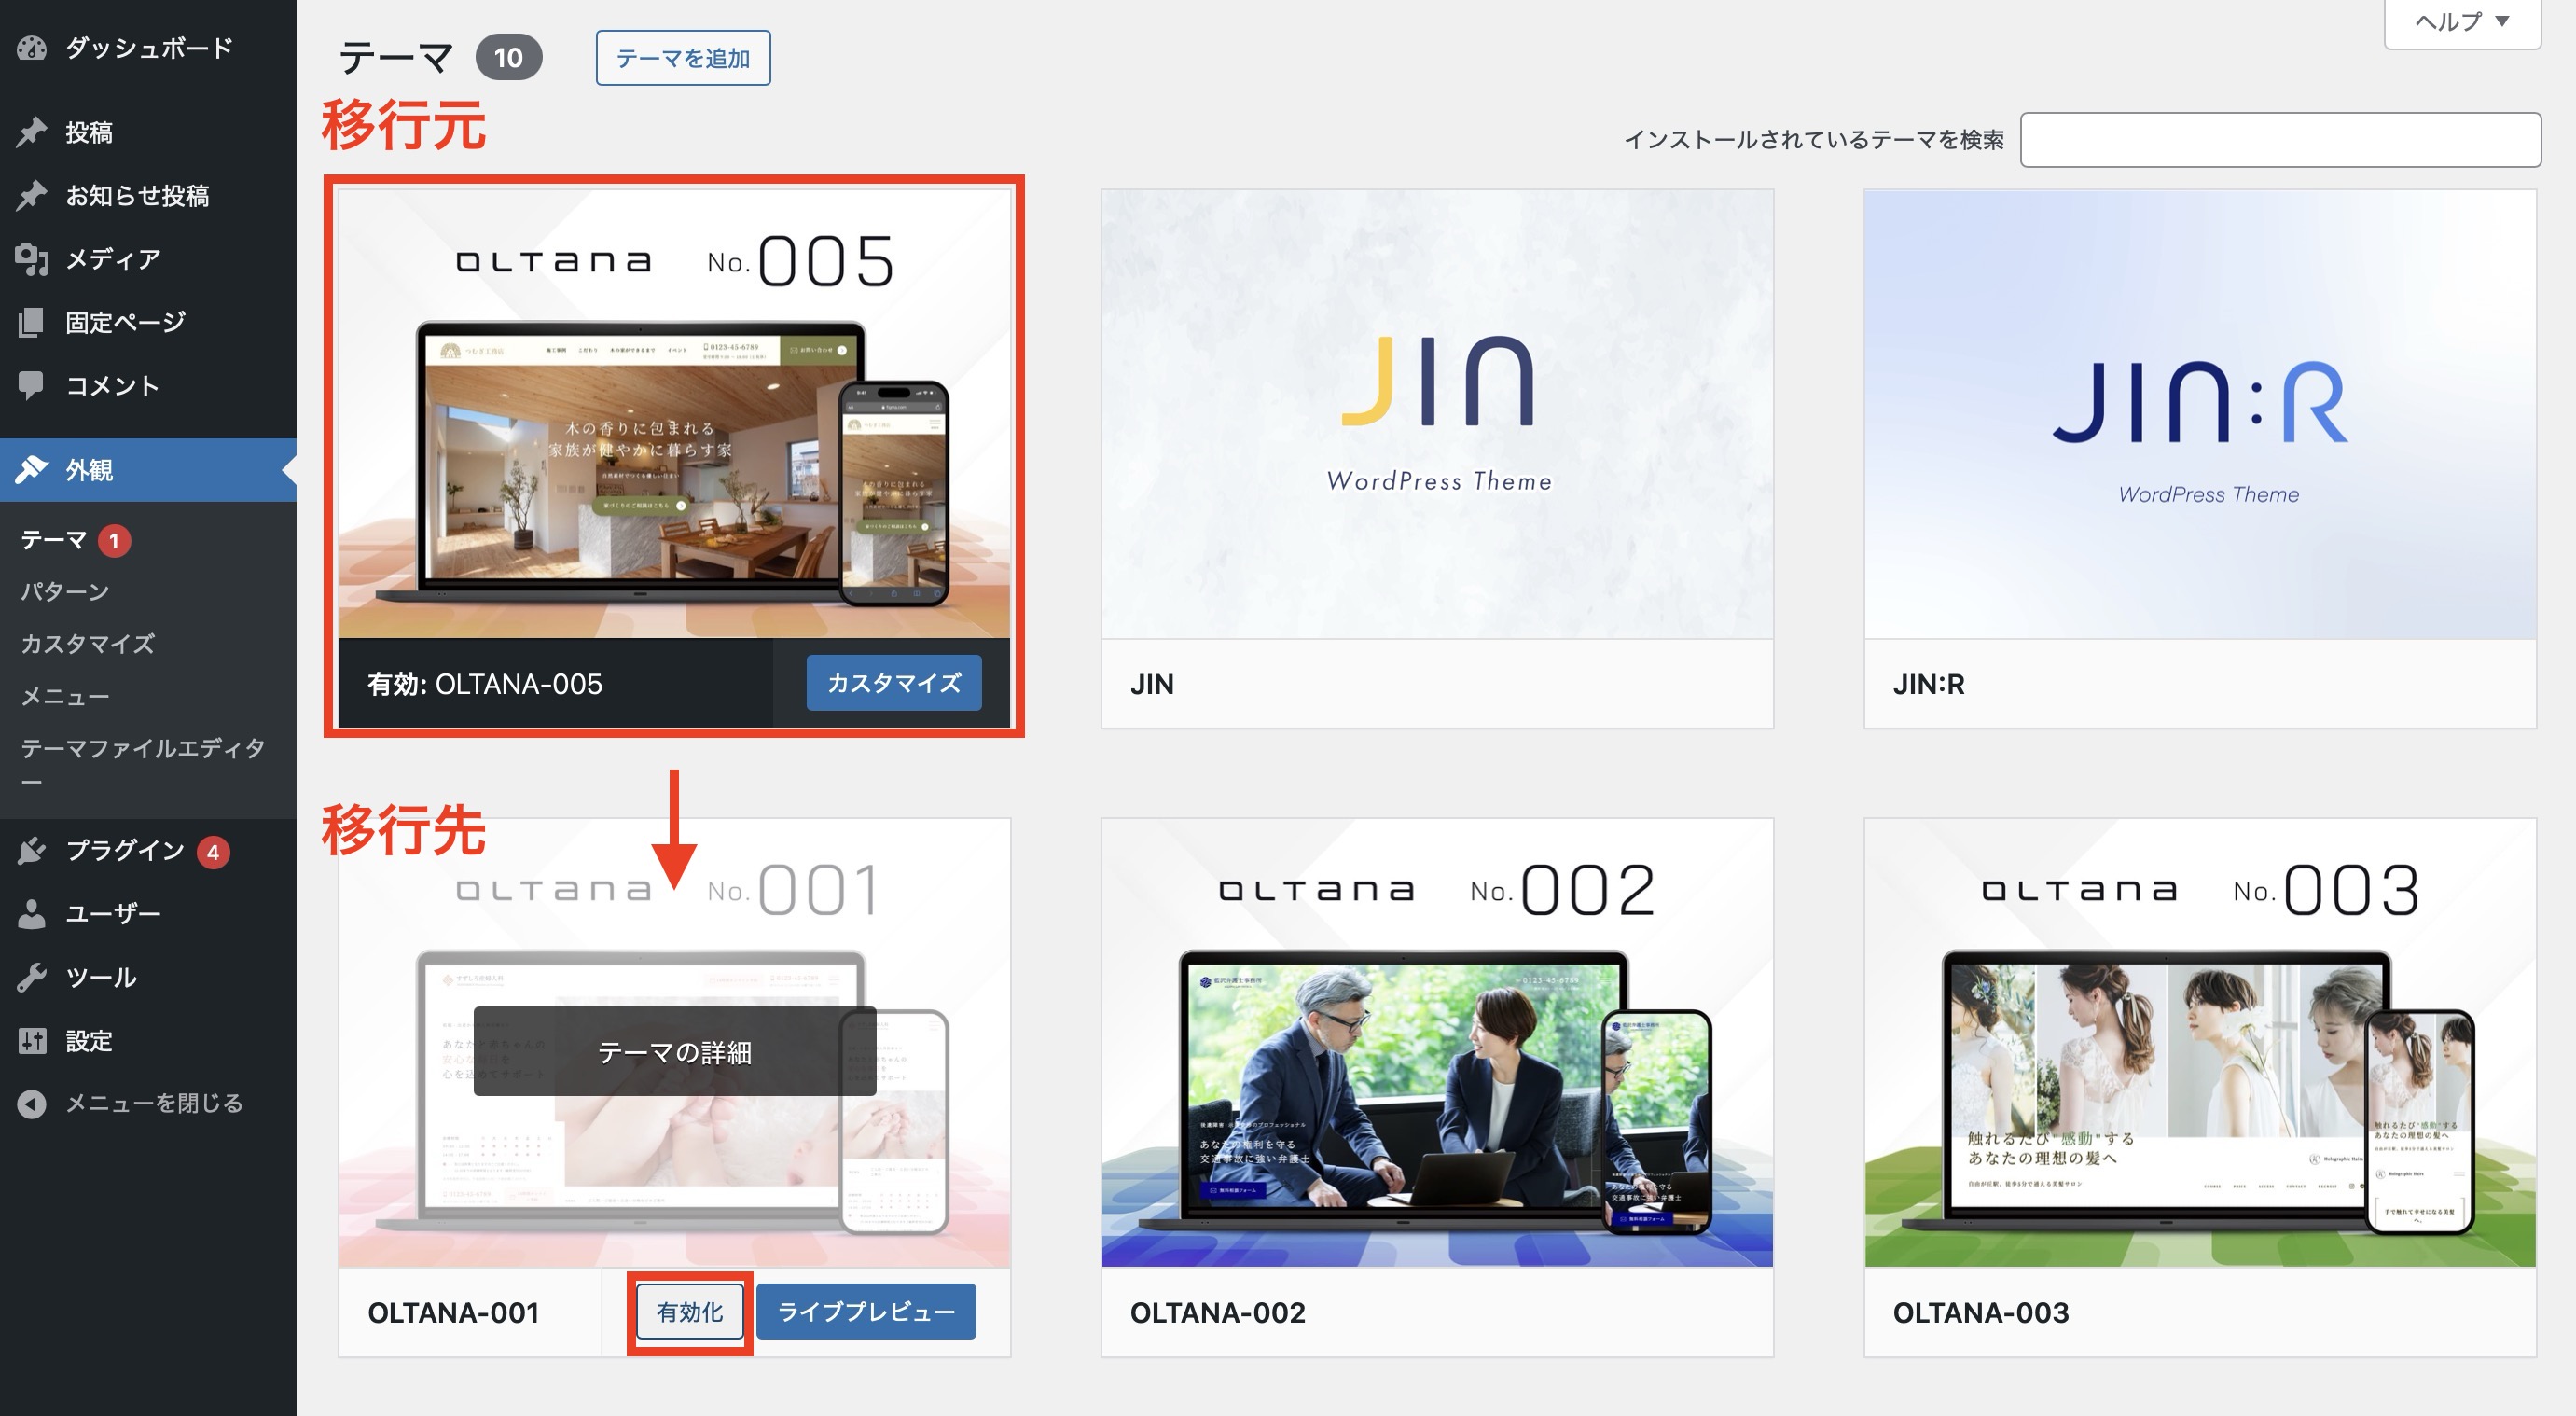Click the pushpin icon beside 投稿
This screenshot has height=1416, width=2576.
32,132
